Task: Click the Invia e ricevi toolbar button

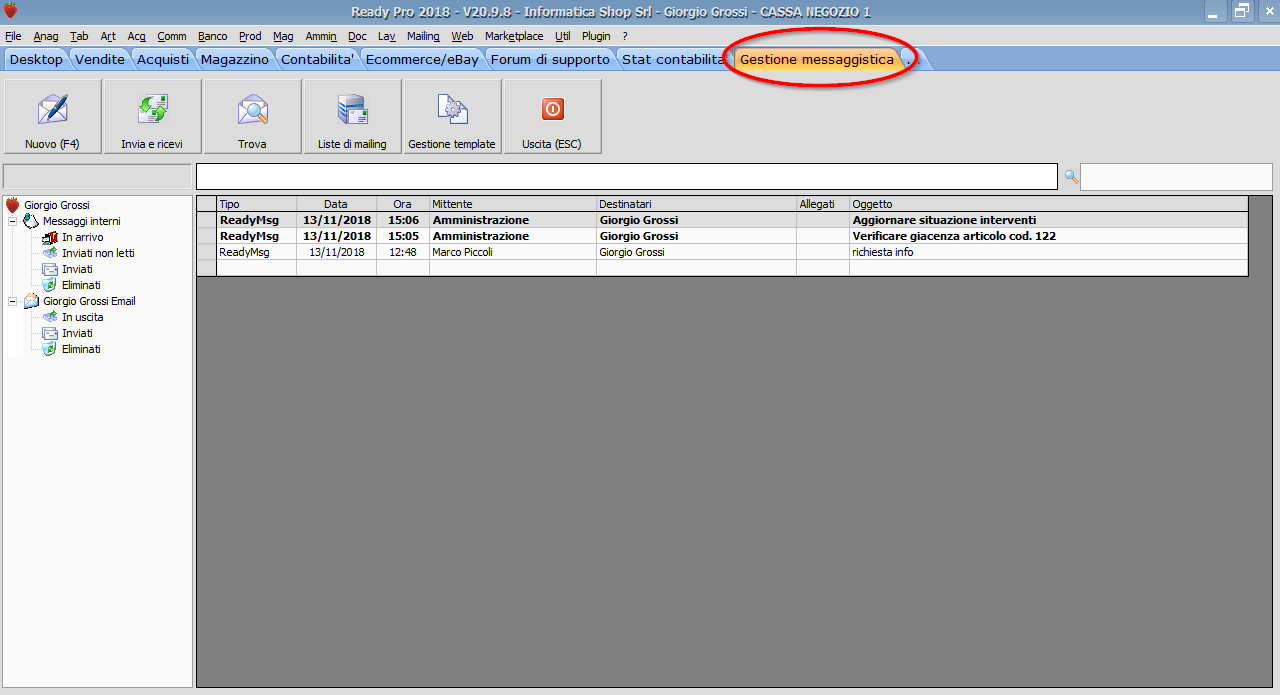Action: click(152, 116)
